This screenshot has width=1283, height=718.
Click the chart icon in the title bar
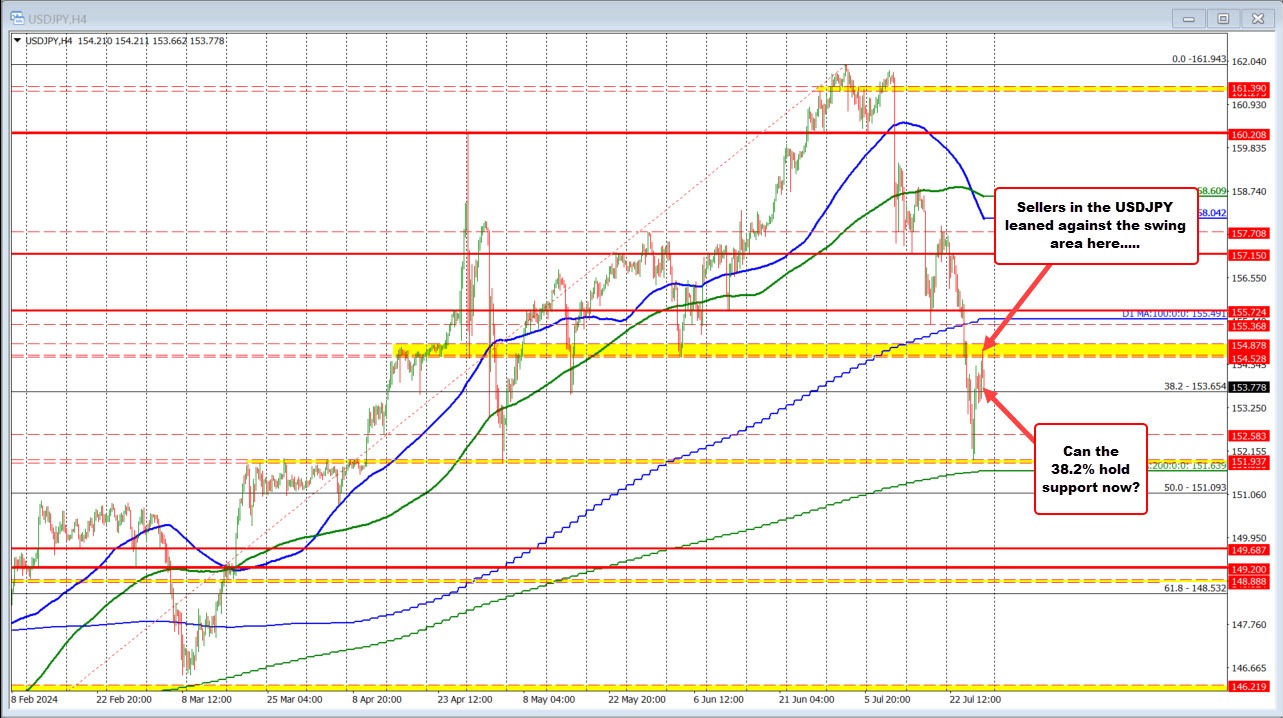point(18,18)
